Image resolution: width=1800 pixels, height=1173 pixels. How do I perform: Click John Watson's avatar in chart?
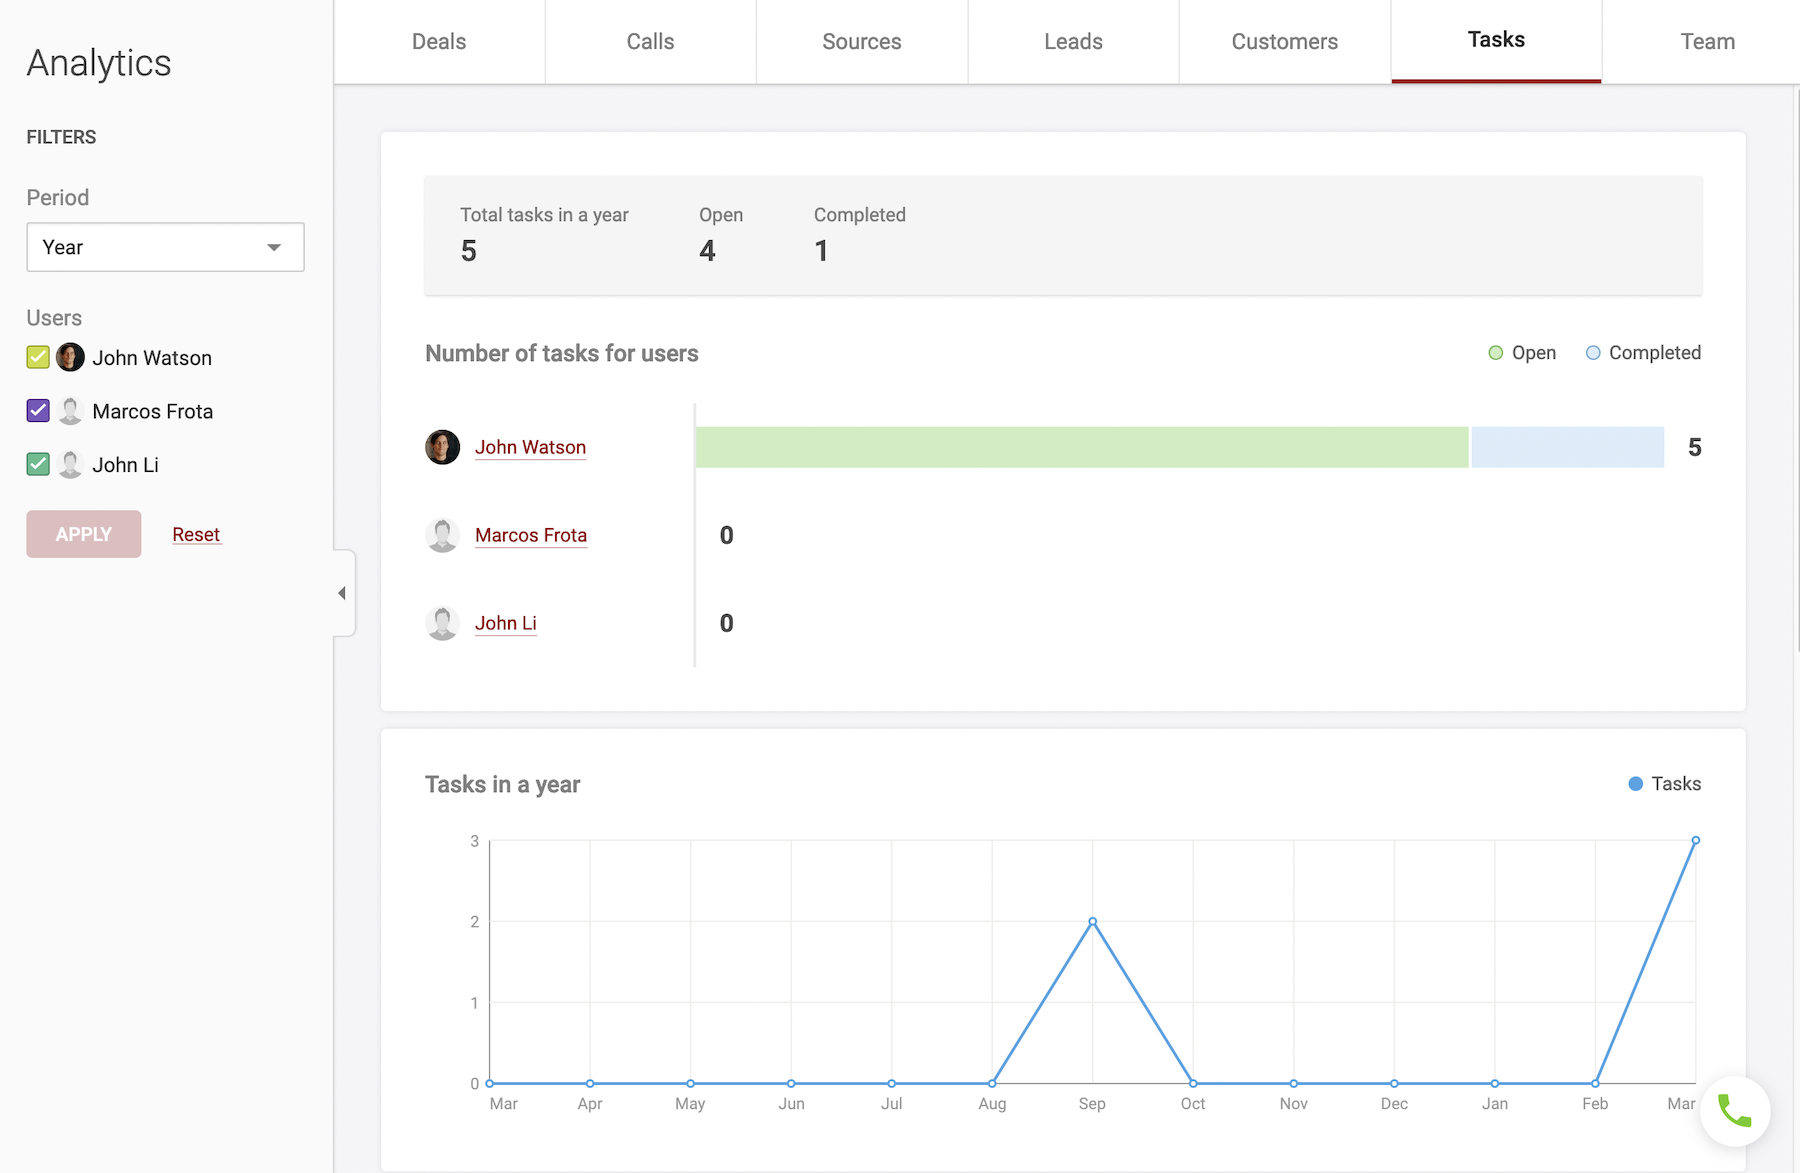coord(442,447)
